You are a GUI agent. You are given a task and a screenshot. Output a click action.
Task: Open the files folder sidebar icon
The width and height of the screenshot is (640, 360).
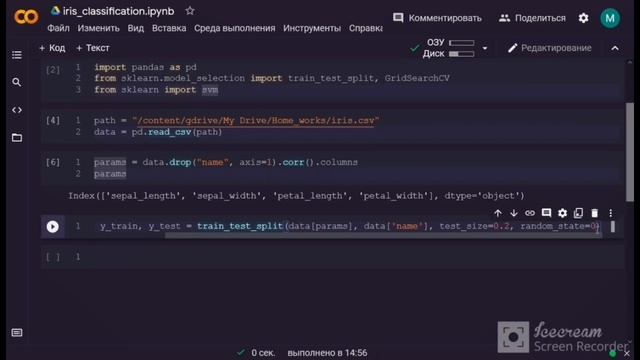(x=17, y=138)
